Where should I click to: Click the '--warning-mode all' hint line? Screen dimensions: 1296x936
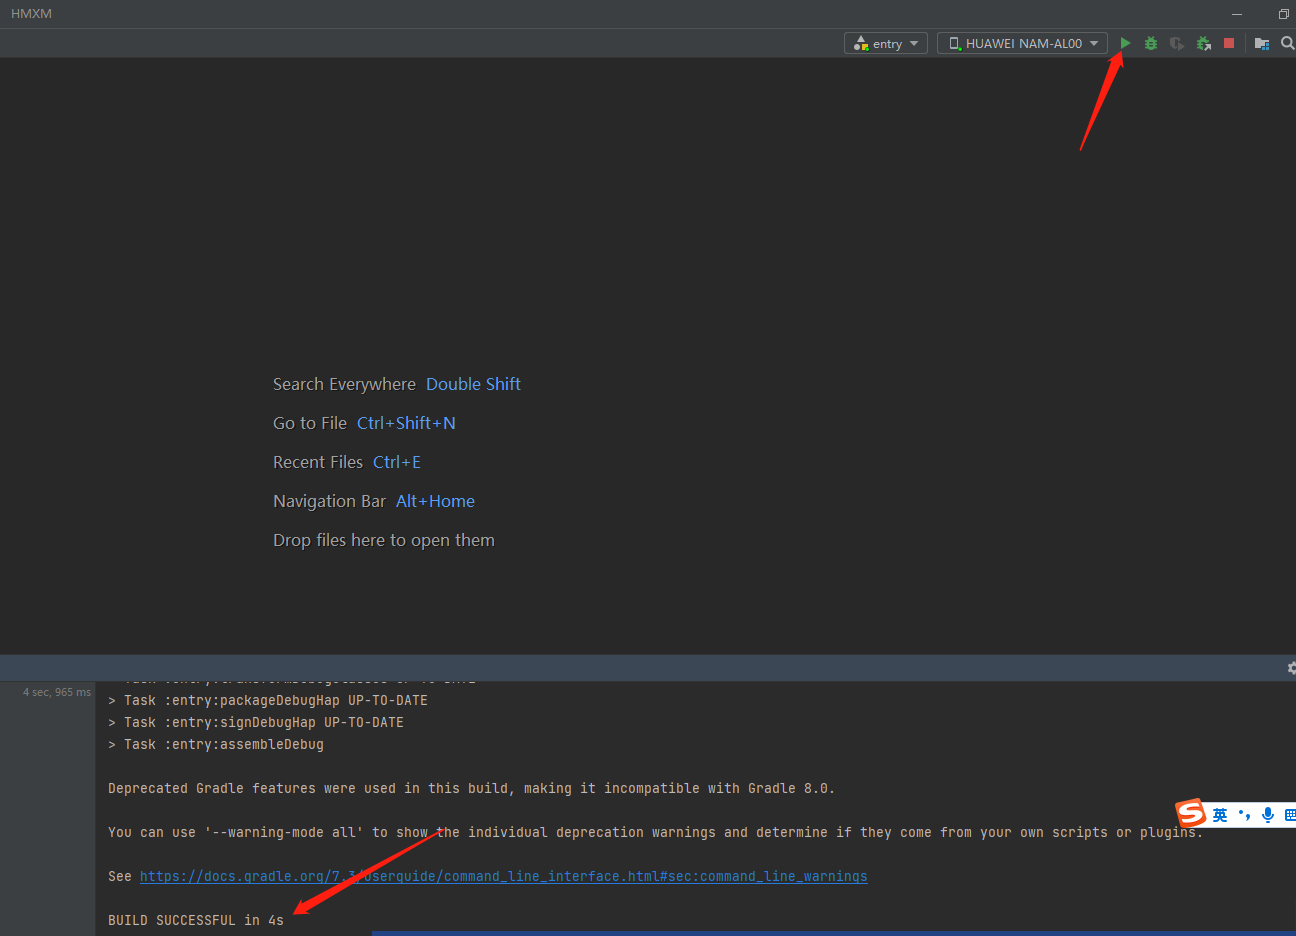click(655, 832)
